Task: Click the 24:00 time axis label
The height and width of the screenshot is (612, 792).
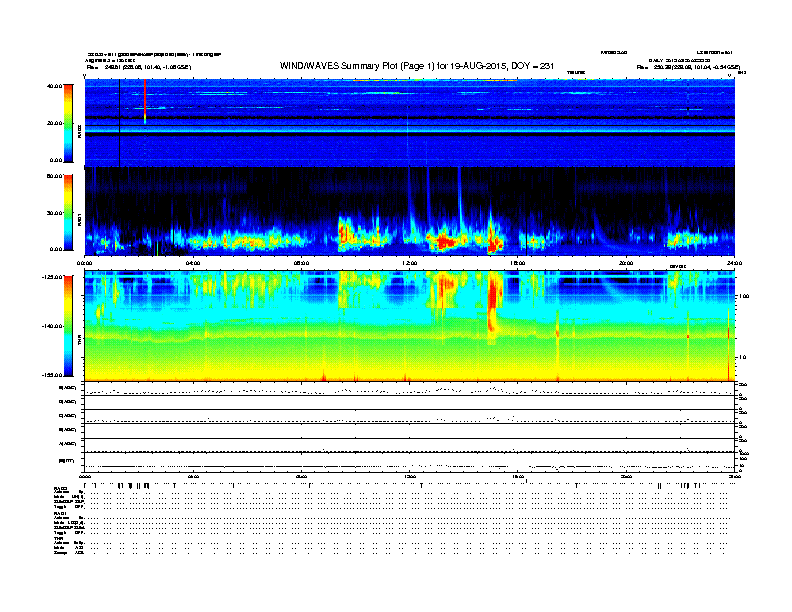Action: tap(733, 263)
